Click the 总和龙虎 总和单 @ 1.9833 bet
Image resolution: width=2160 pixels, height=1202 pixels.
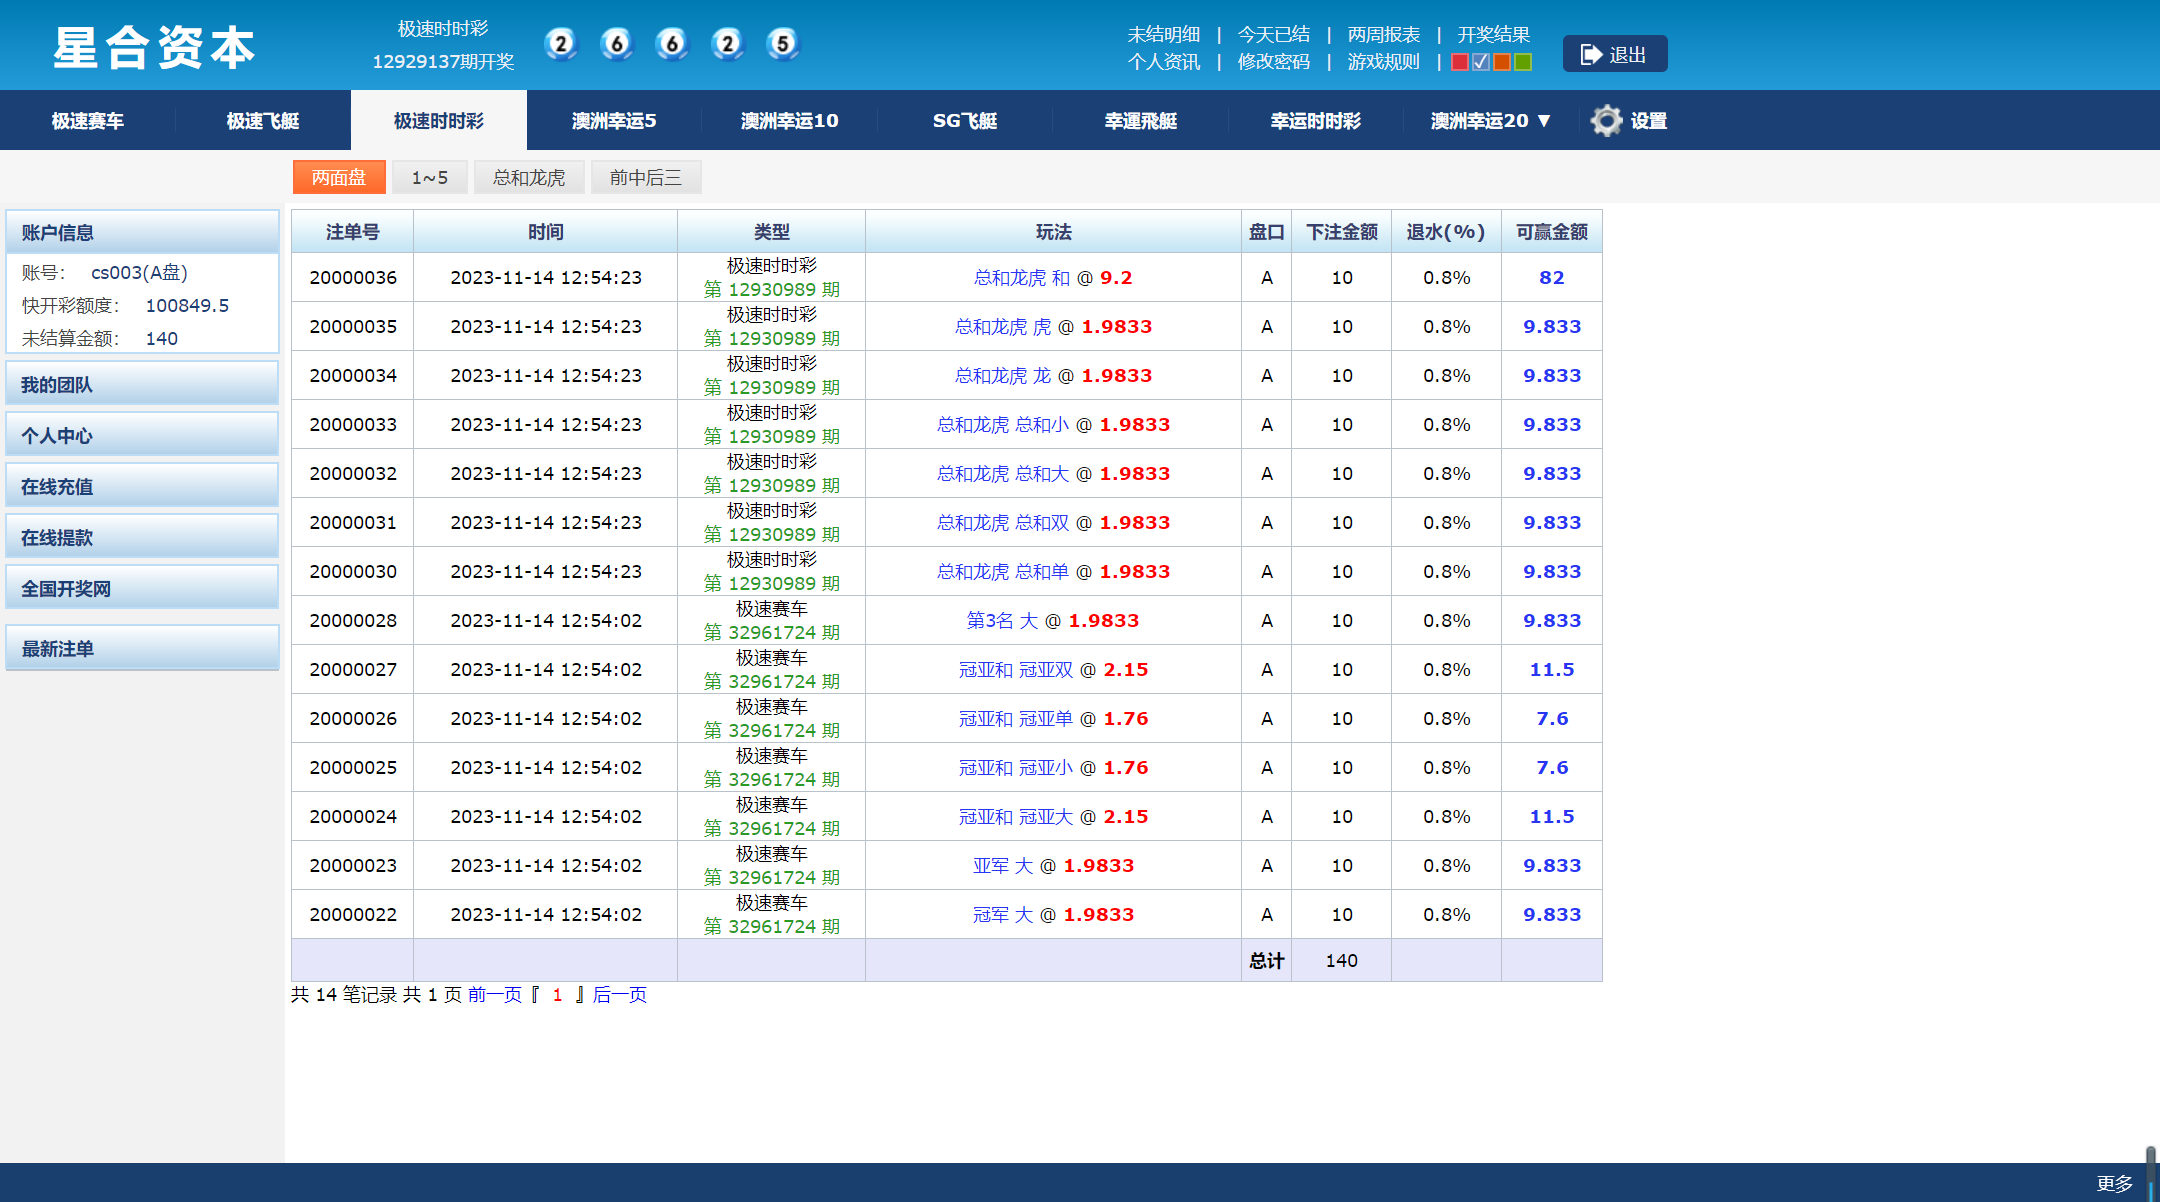(1053, 571)
